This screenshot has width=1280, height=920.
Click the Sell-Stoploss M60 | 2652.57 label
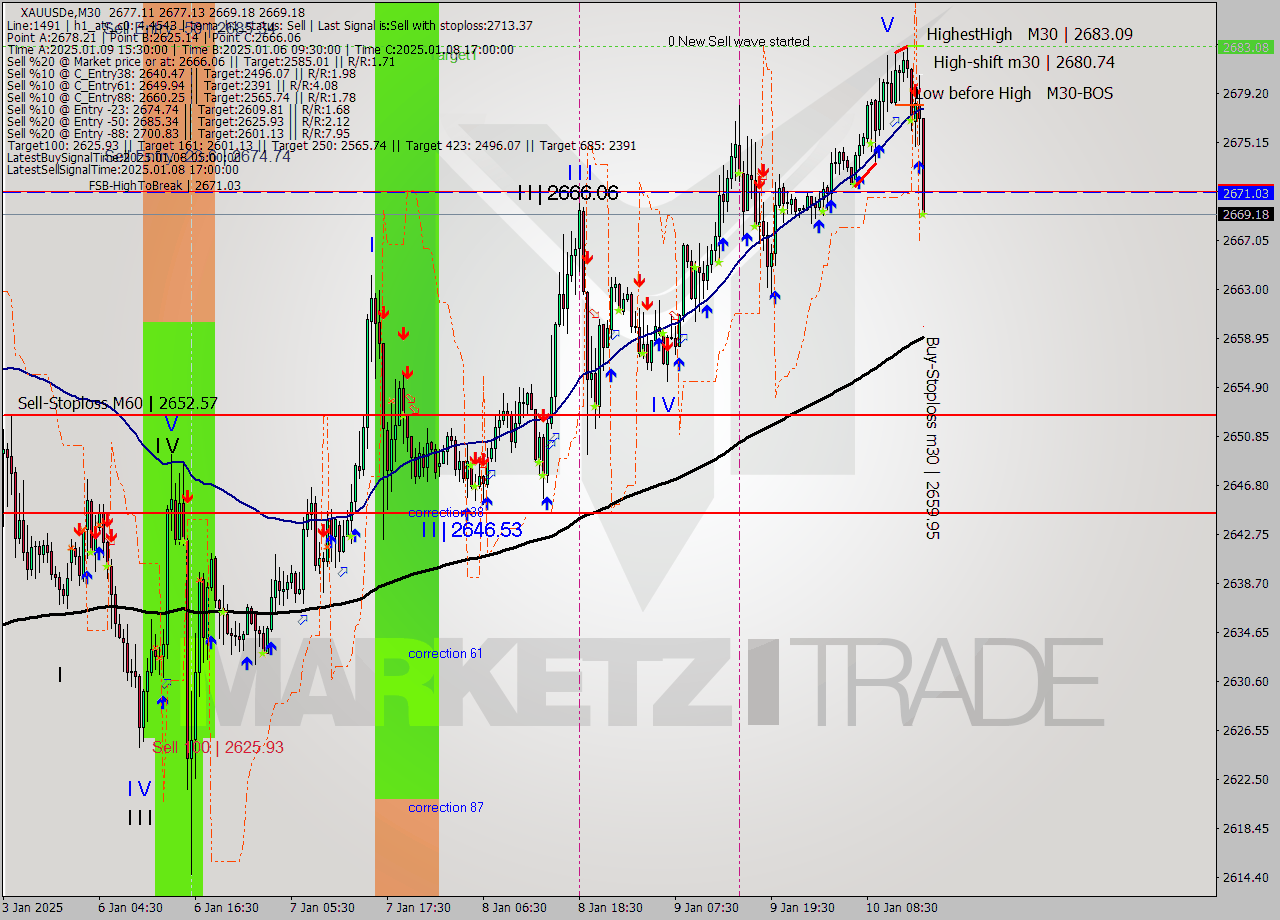(x=118, y=403)
